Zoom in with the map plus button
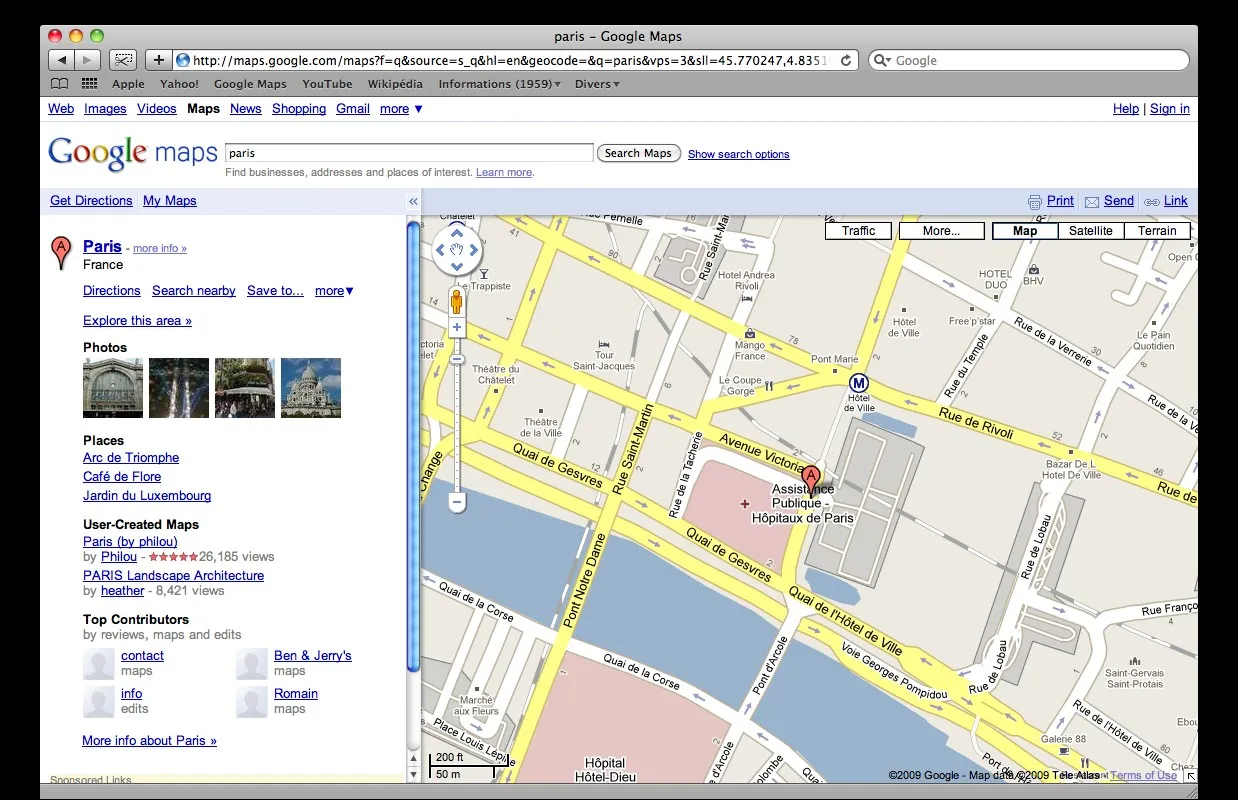This screenshot has height=800, width=1238. point(457,327)
